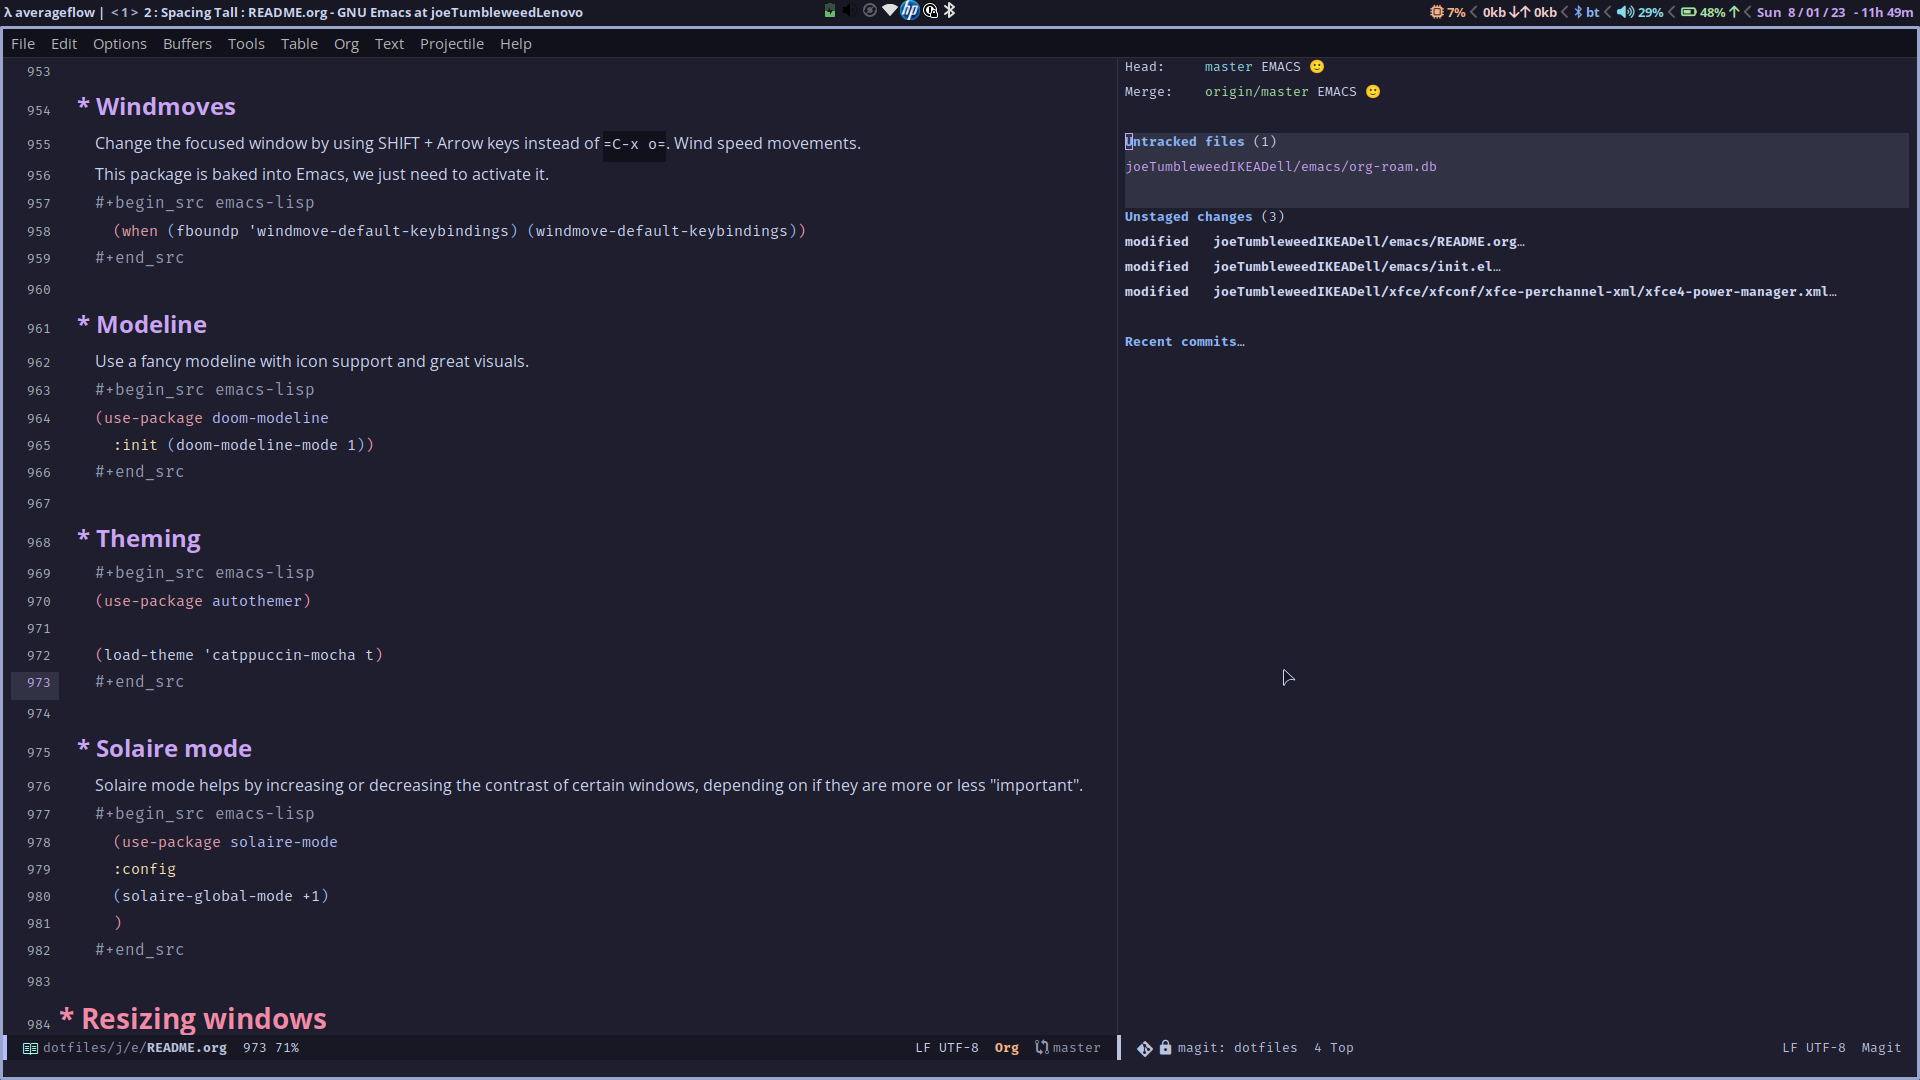Open the Org menu in the menu bar

coord(346,44)
